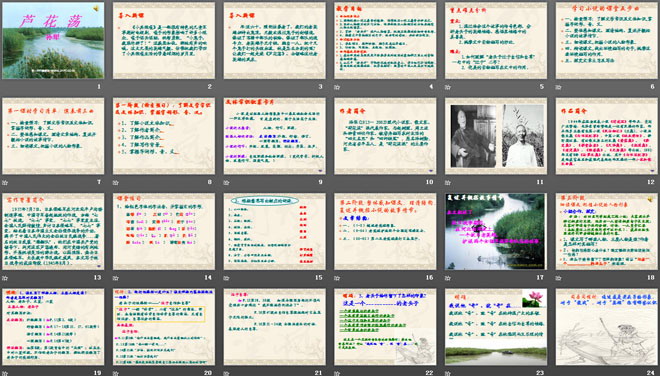This screenshot has height=376, width=660.
Task: Click the animation star icon under slide 19
Action: click(x=5, y=373)
